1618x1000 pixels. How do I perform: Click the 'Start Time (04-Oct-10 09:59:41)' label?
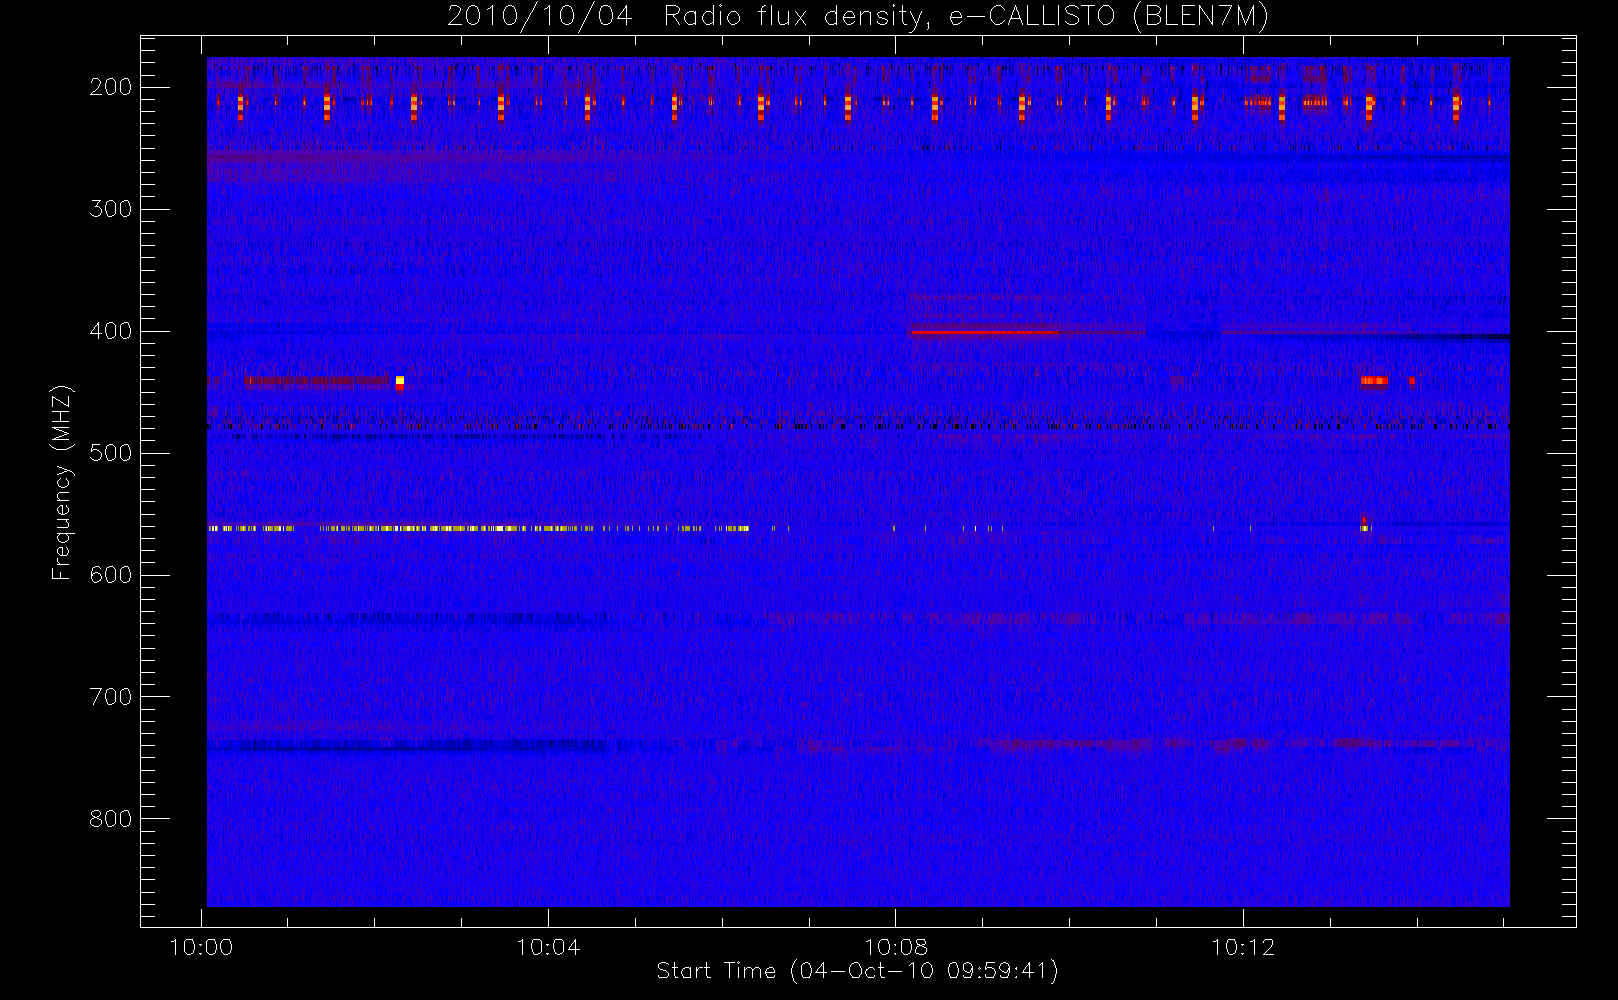pyautogui.click(x=857, y=971)
